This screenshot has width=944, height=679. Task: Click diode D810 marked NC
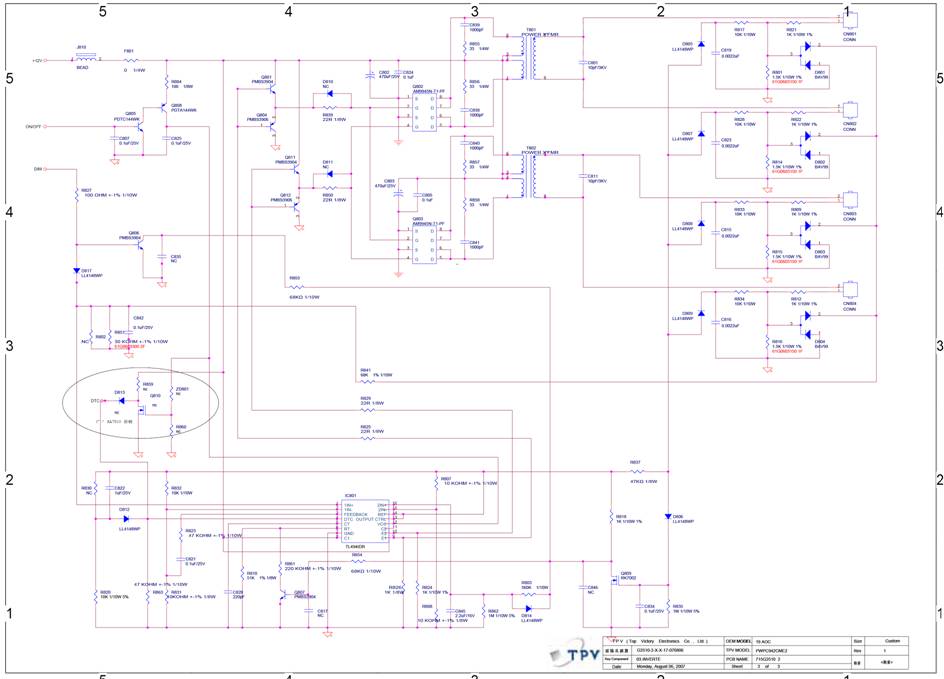point(329,95)
